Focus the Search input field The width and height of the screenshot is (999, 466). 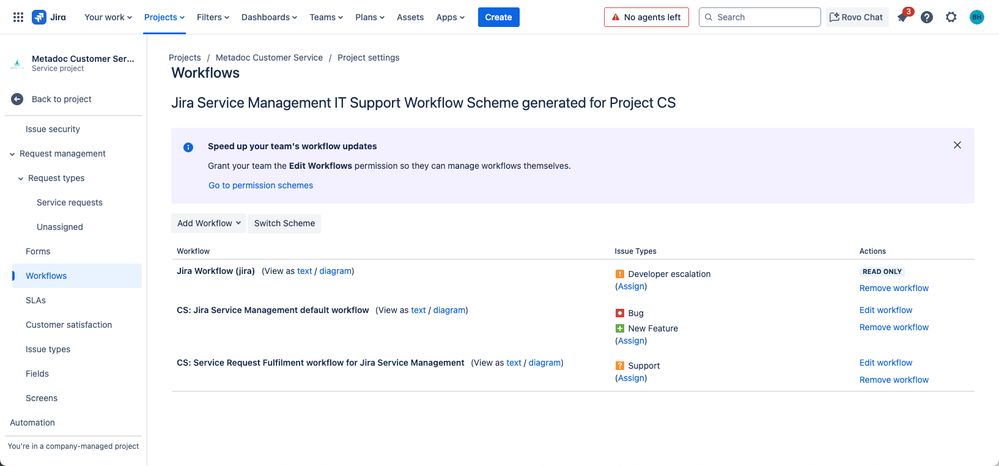click(x=759, y=17)
